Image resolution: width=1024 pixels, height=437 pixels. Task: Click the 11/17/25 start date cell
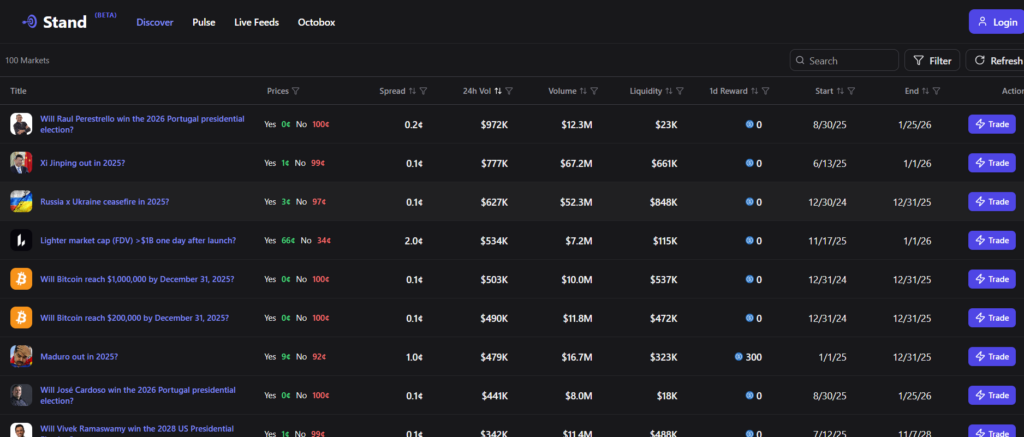point(827,240)
